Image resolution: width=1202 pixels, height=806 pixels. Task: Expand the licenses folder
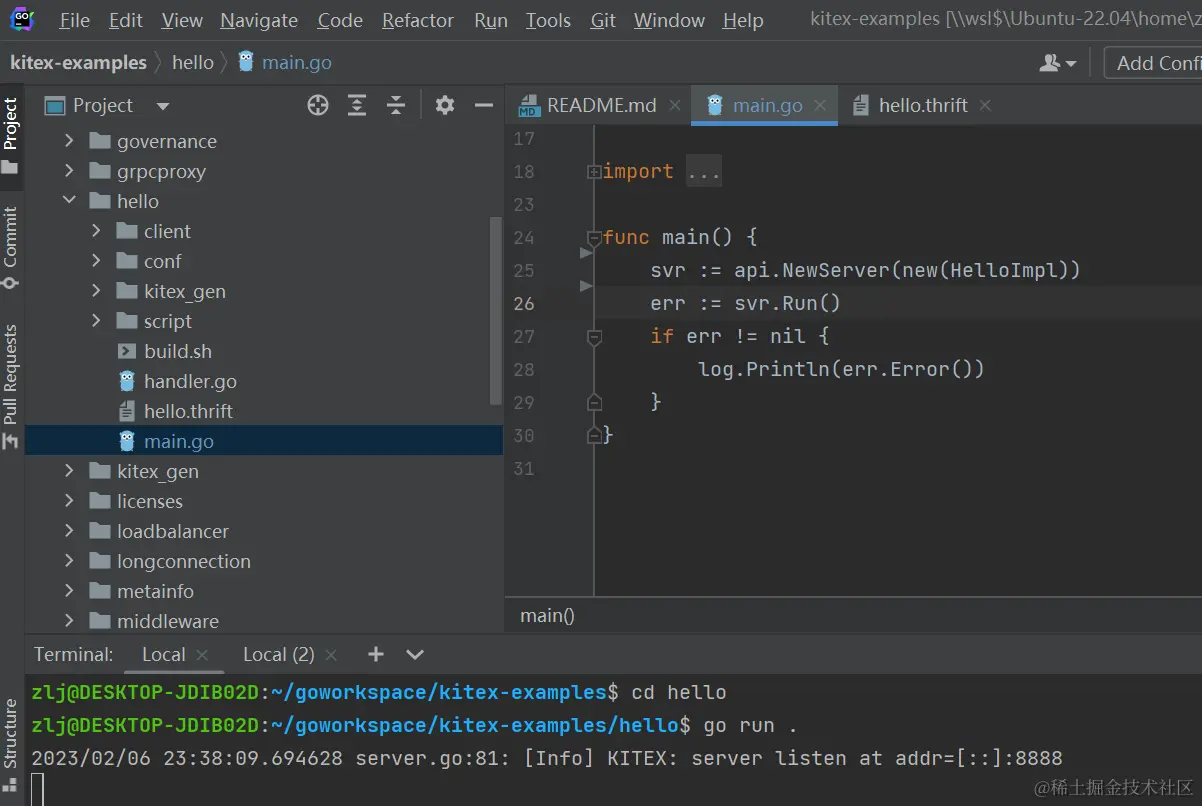[x=69, y=501]
